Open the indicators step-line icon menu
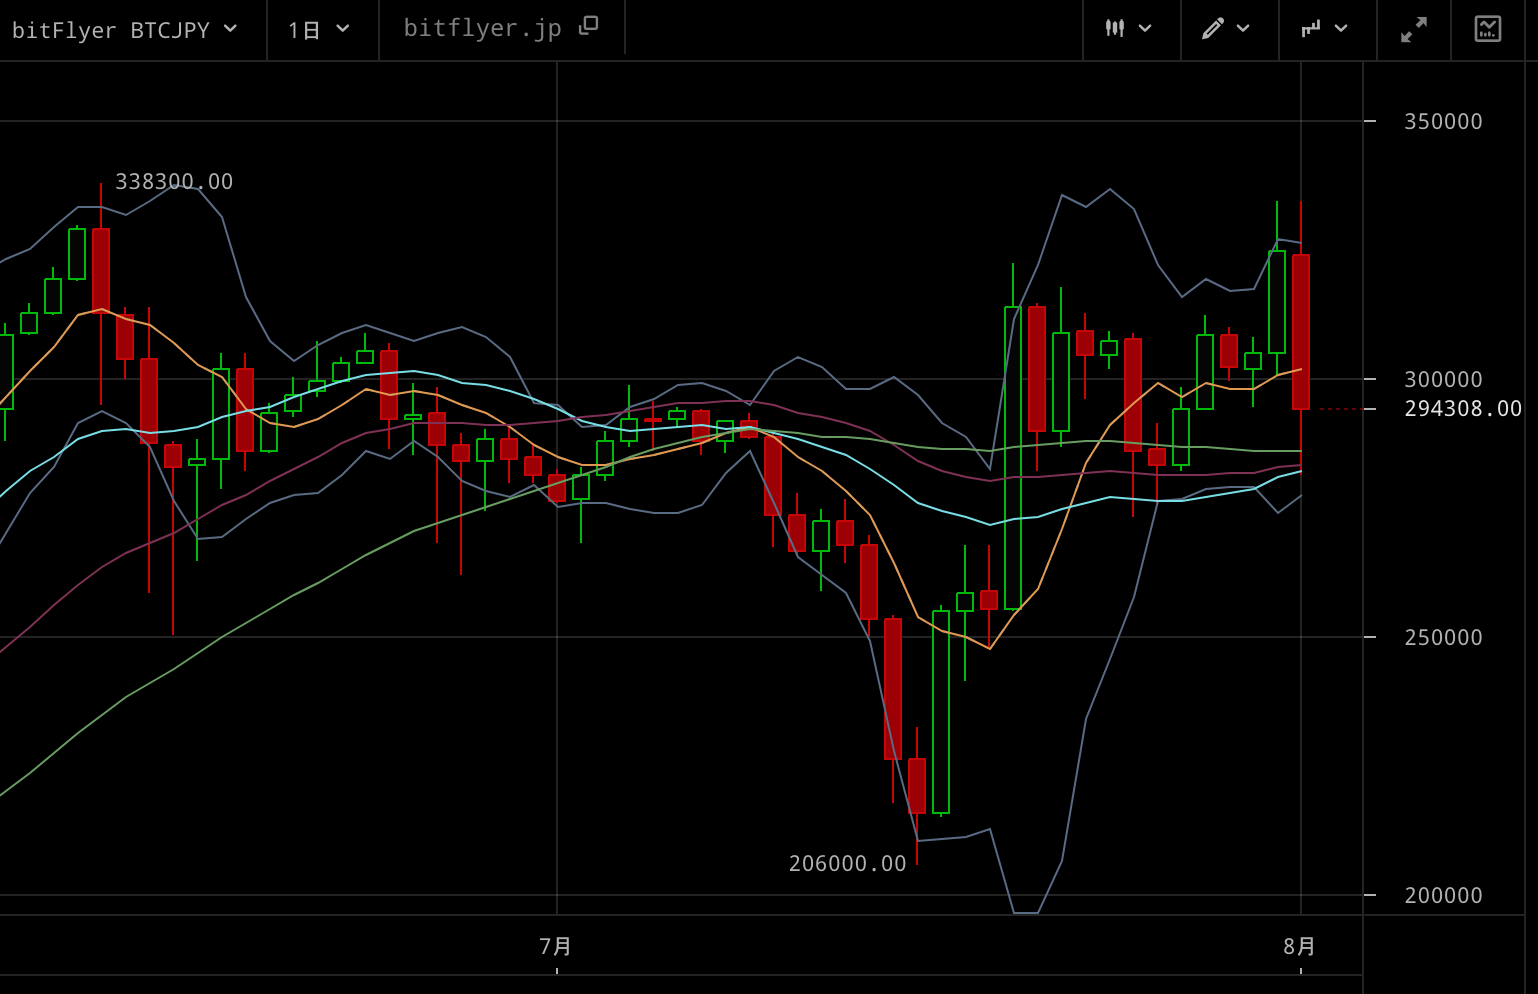This screenshot has height=994, width=1538. pos(1311,28)
